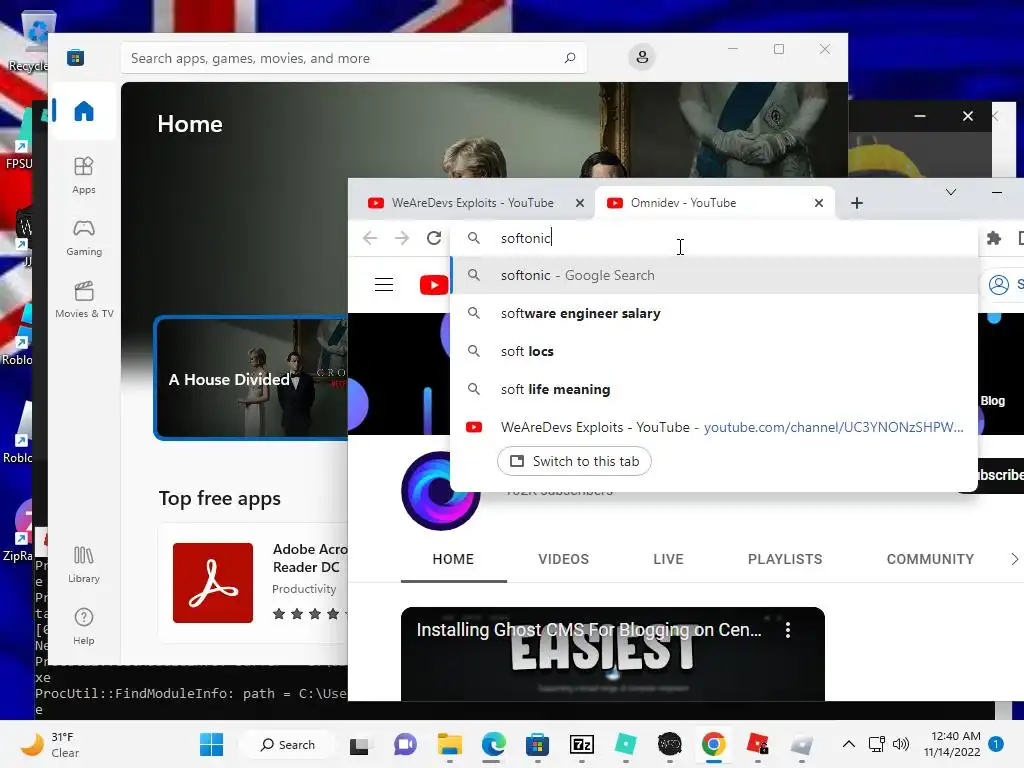Open 'A House Divided' featured card
1024x768 pixels.
(251, 379)
